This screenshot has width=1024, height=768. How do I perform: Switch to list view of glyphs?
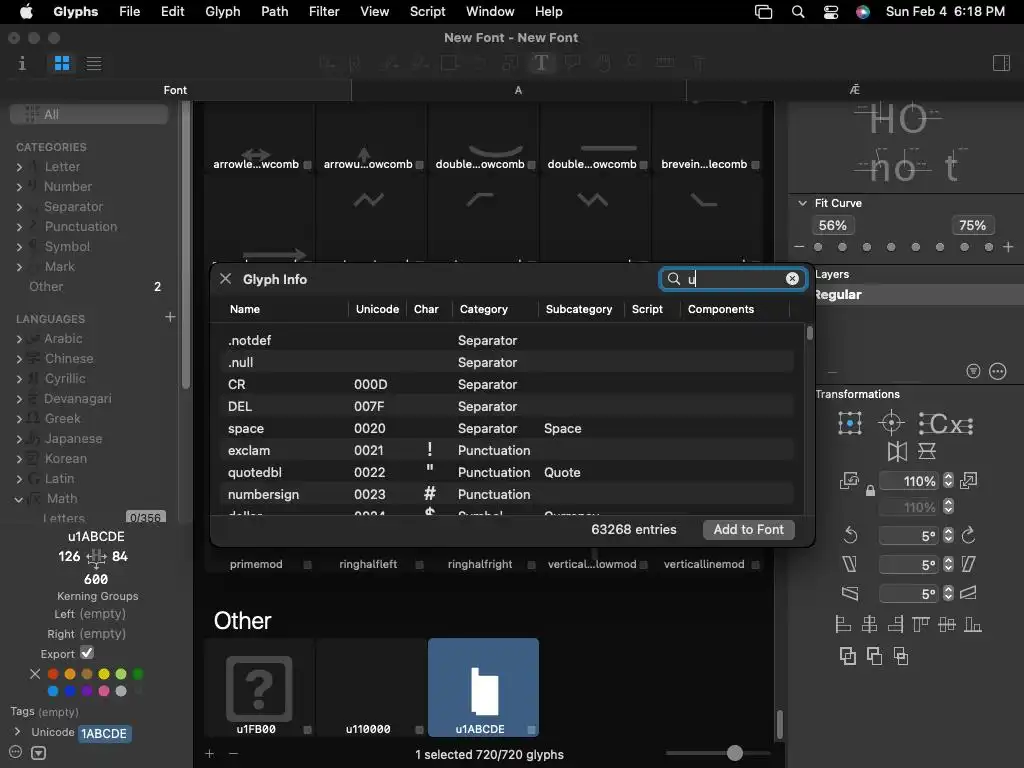(x=94, y=63)
